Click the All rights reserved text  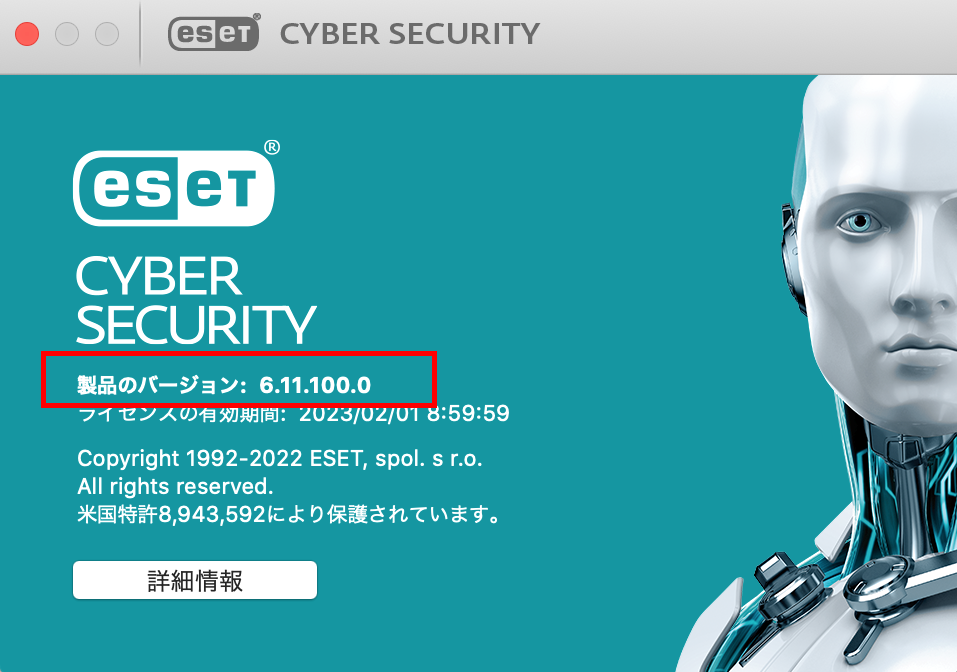175,486
